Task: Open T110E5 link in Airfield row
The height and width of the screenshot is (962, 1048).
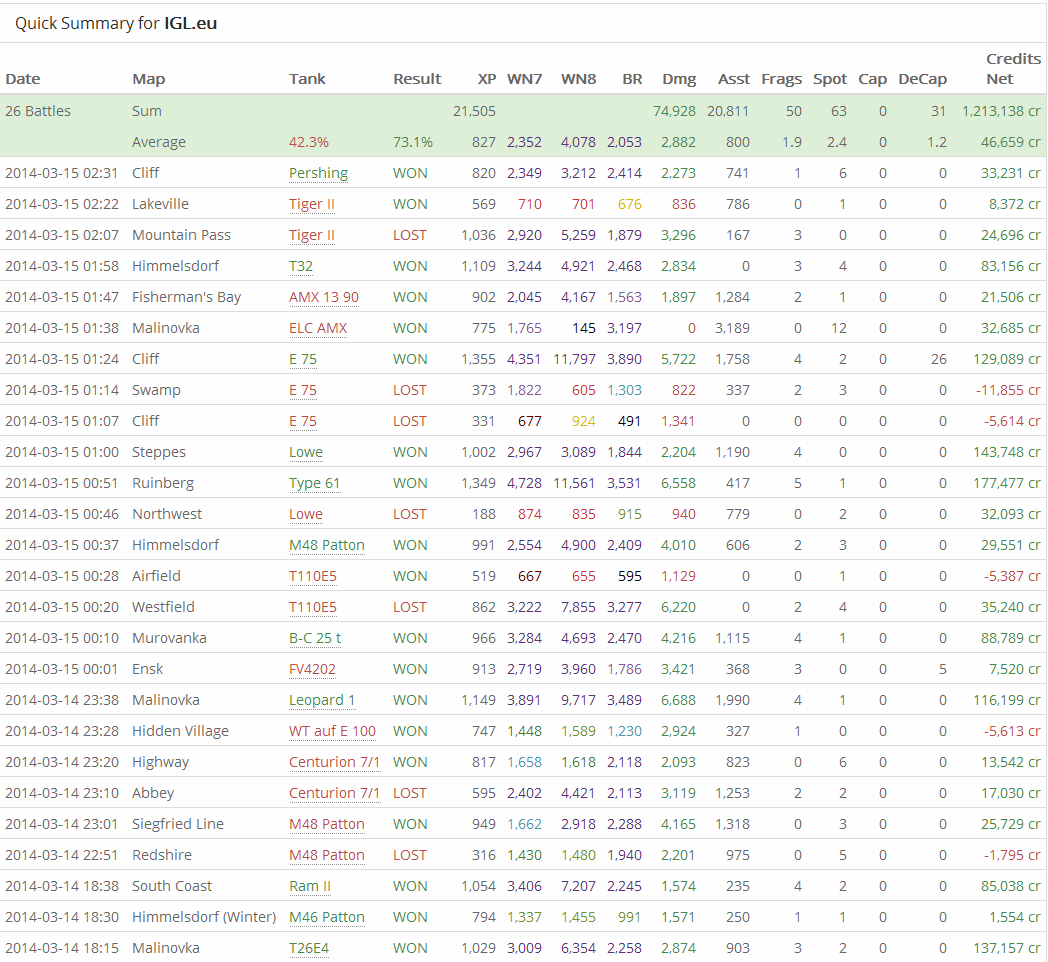Action: [313, 576]
